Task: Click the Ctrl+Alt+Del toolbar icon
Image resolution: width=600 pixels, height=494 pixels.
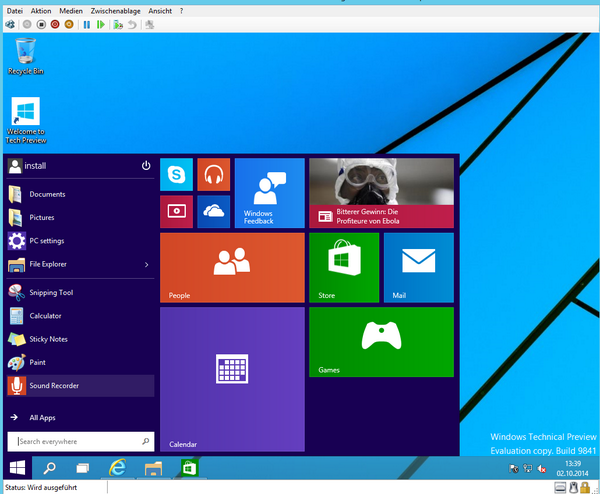Action: 10,24
